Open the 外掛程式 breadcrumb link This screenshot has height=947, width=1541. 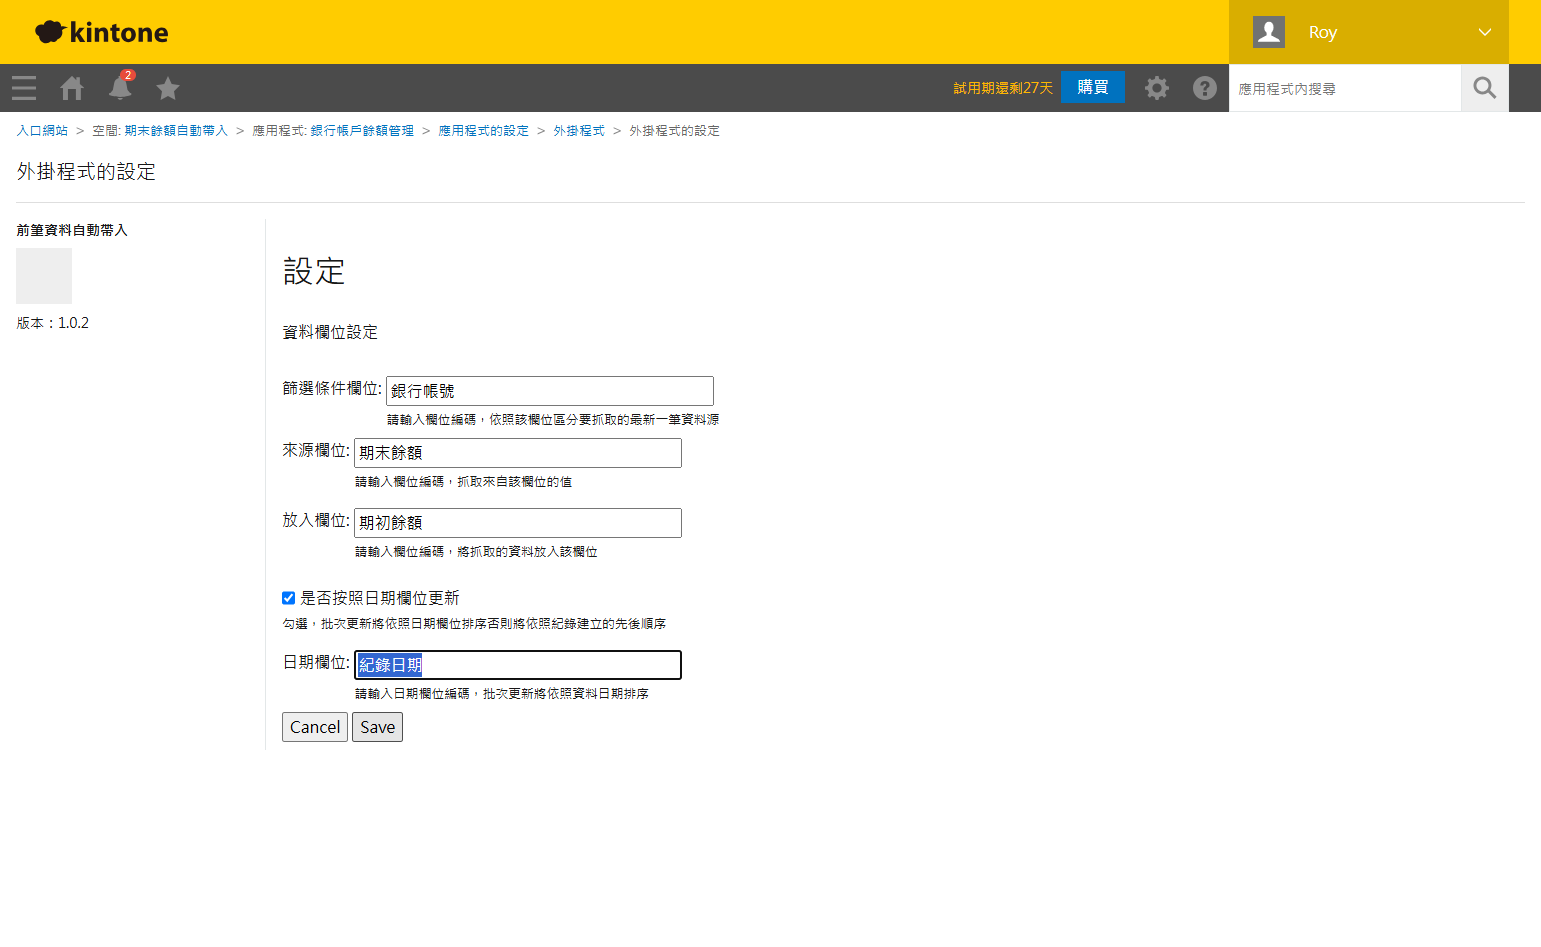pos(579,131)
